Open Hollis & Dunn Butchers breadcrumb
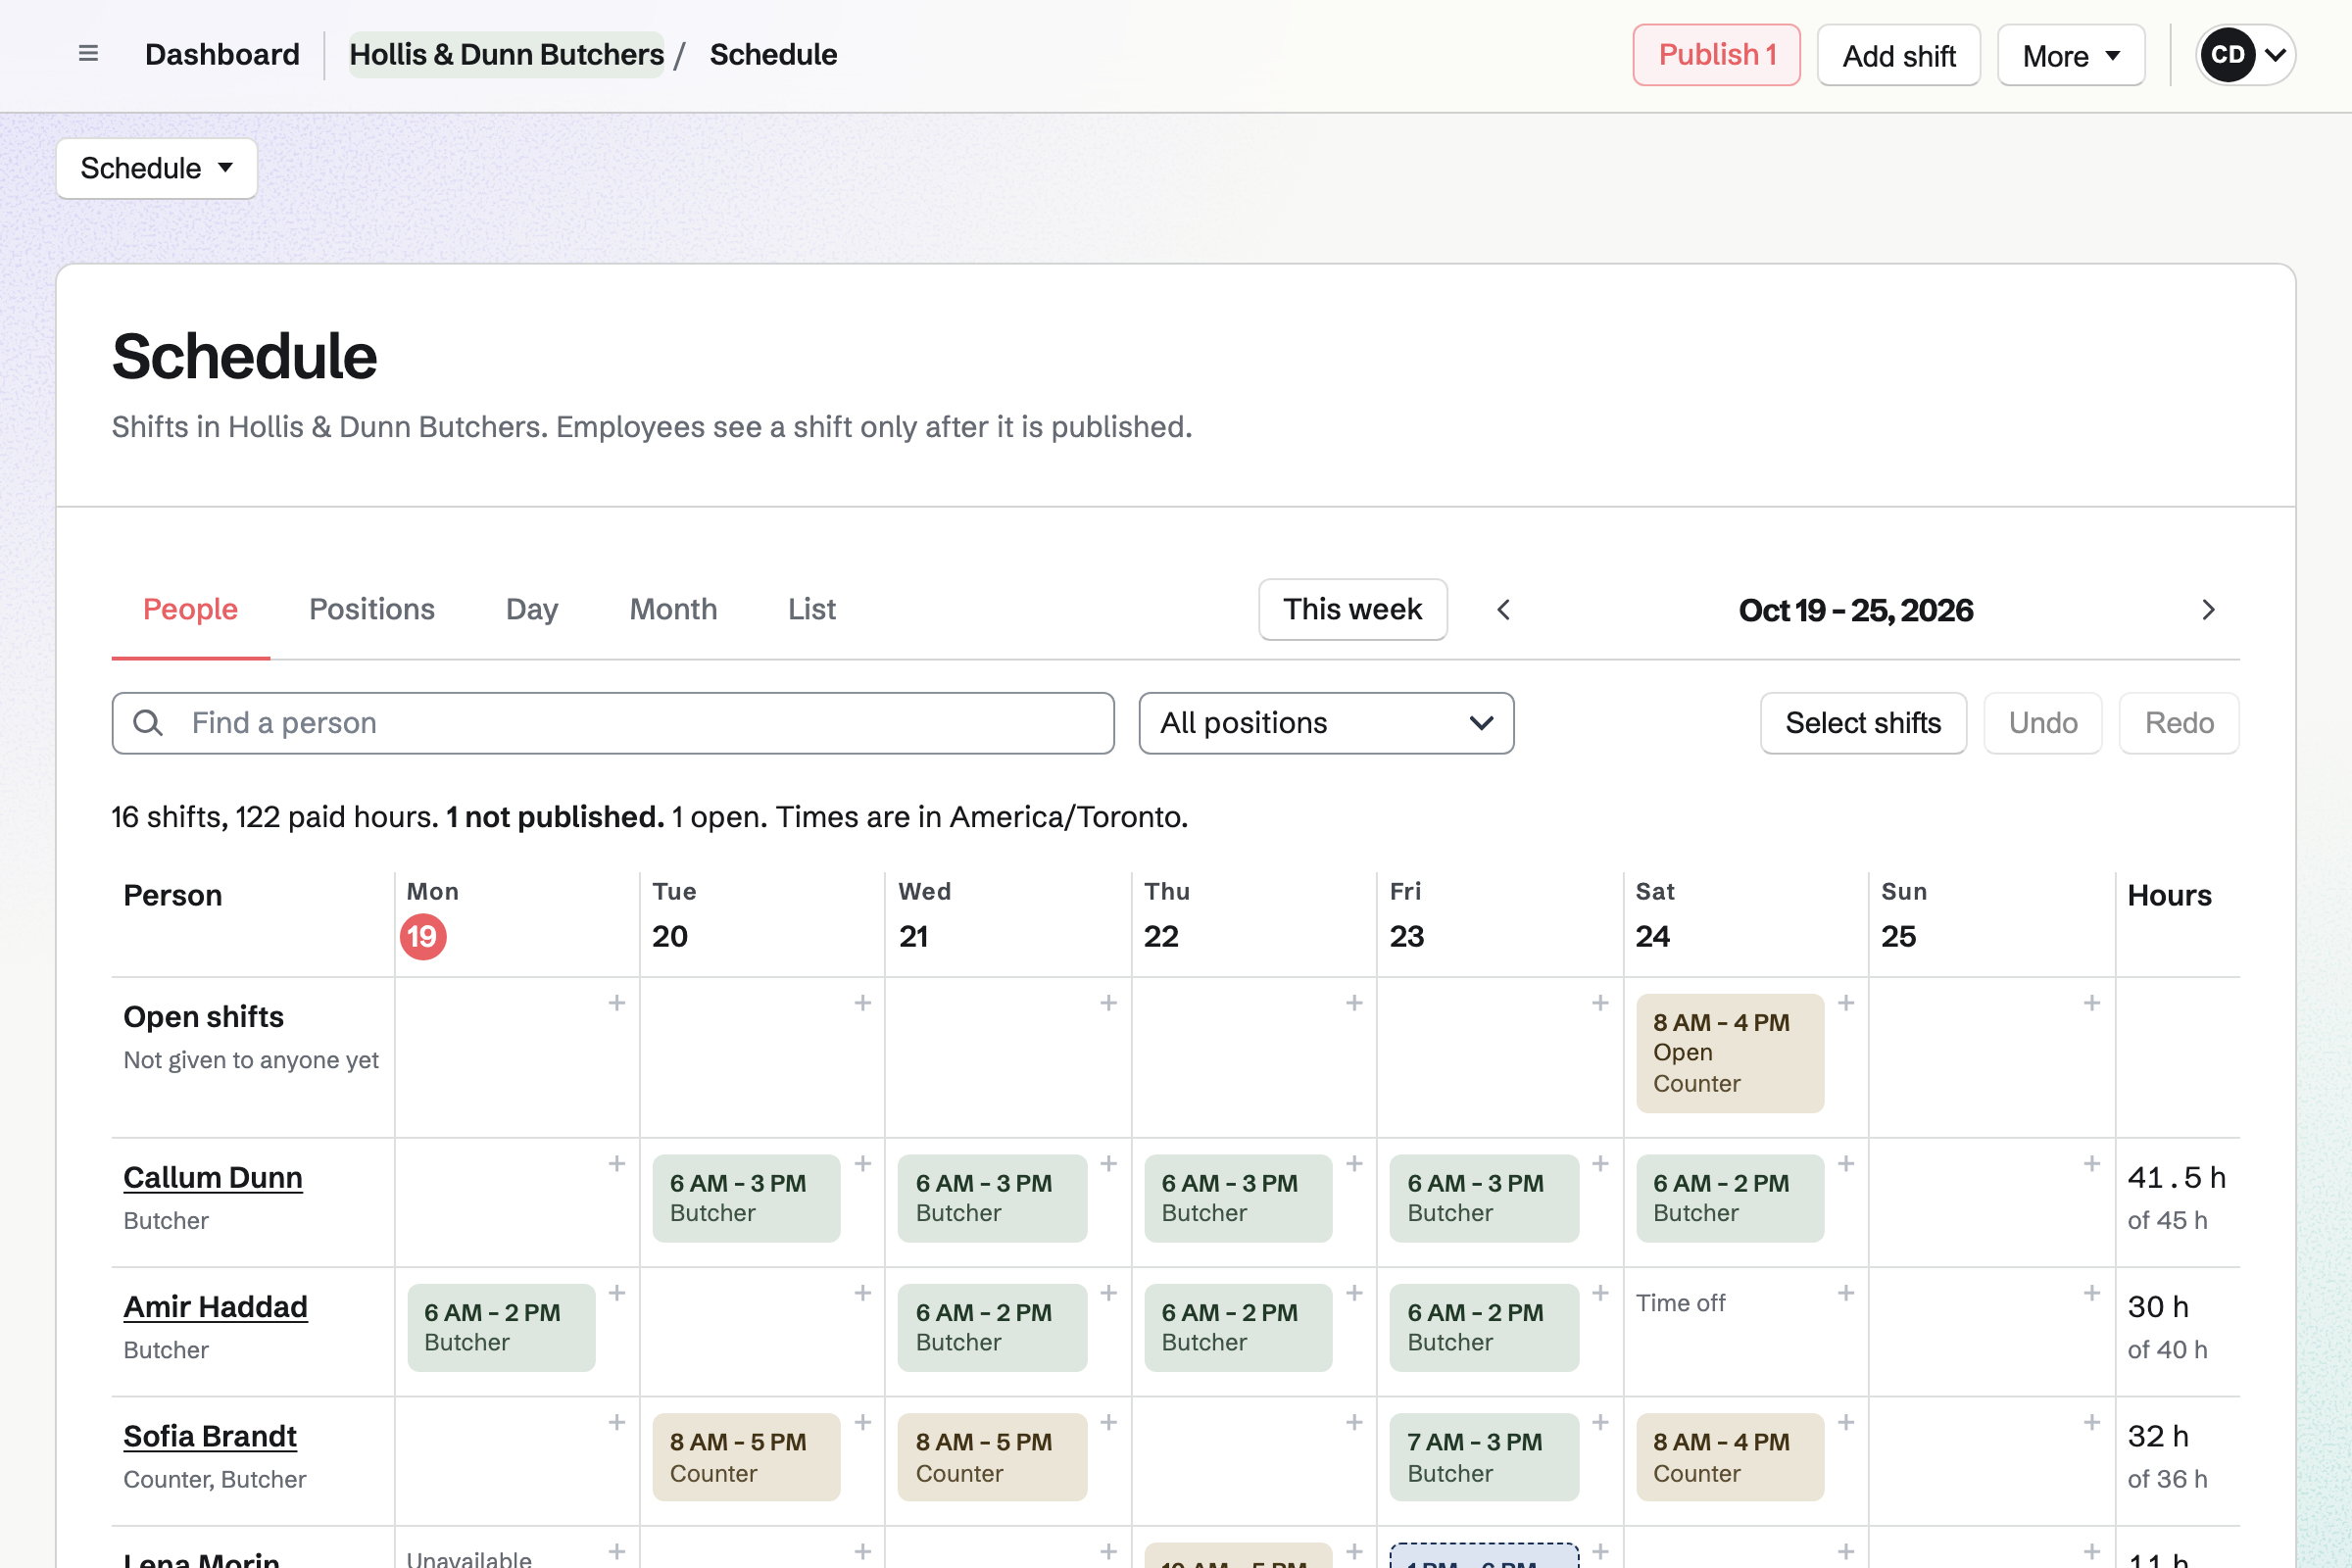This screenshot has width=2352, height=1568. [x=506, y=54]
